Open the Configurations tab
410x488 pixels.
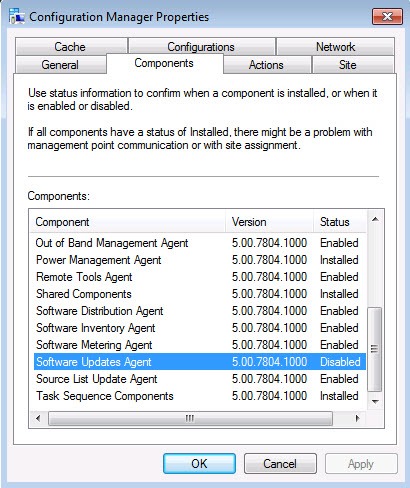(201, 47)
